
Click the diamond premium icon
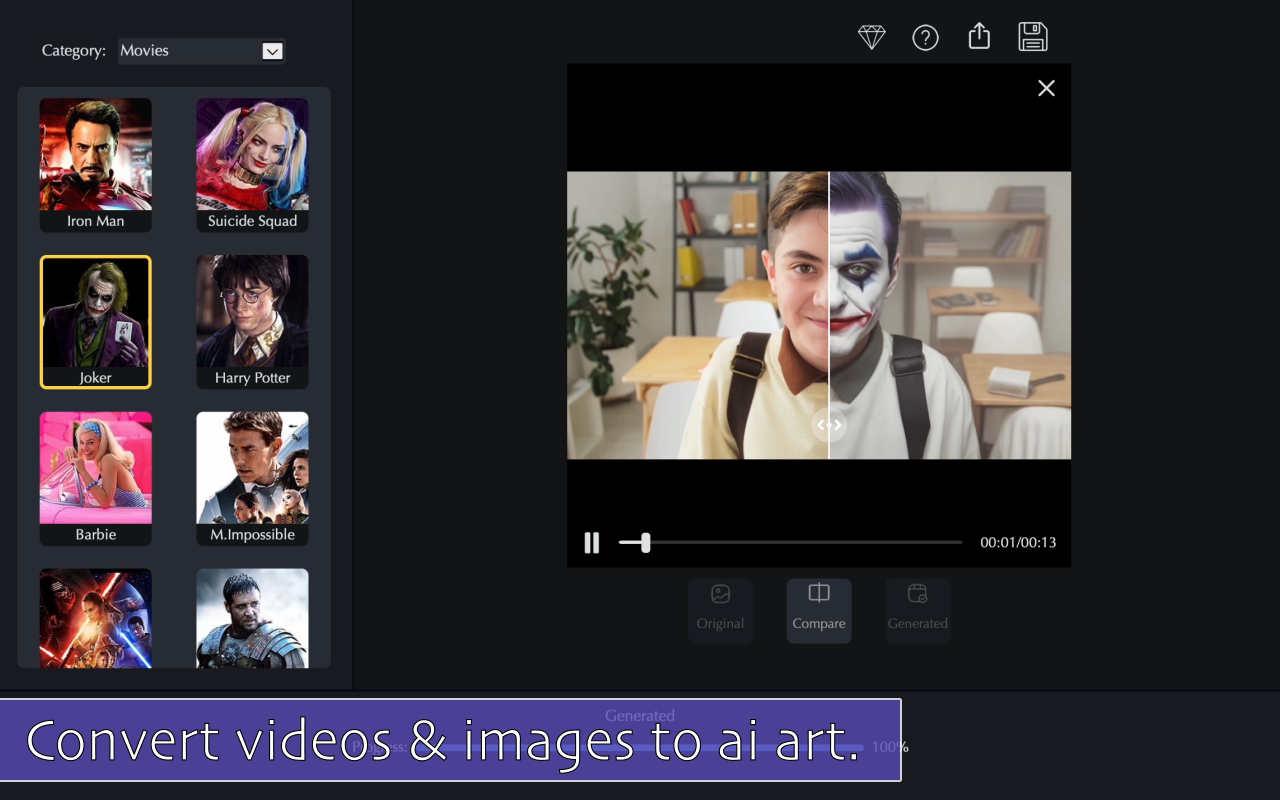pos(872,38)
